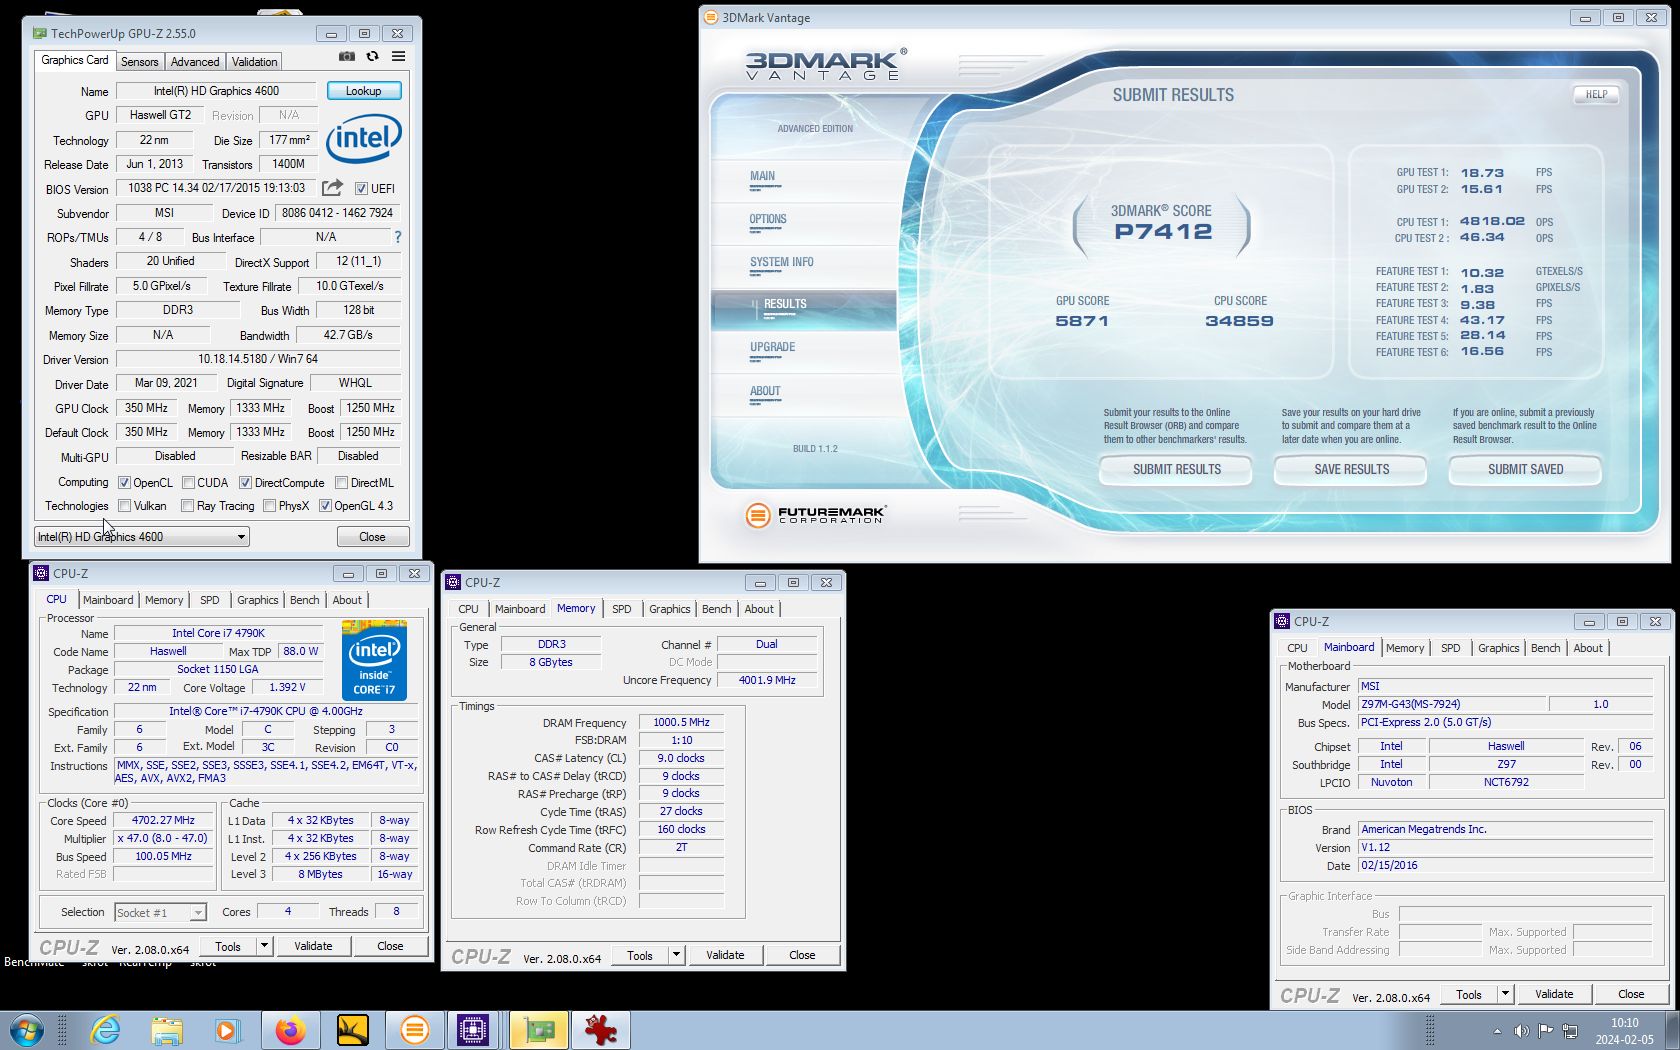Click Validate in the CPU-Z Memory window
The image size is (1680, 1050).
pyautogui.click(x=725, y=955)
